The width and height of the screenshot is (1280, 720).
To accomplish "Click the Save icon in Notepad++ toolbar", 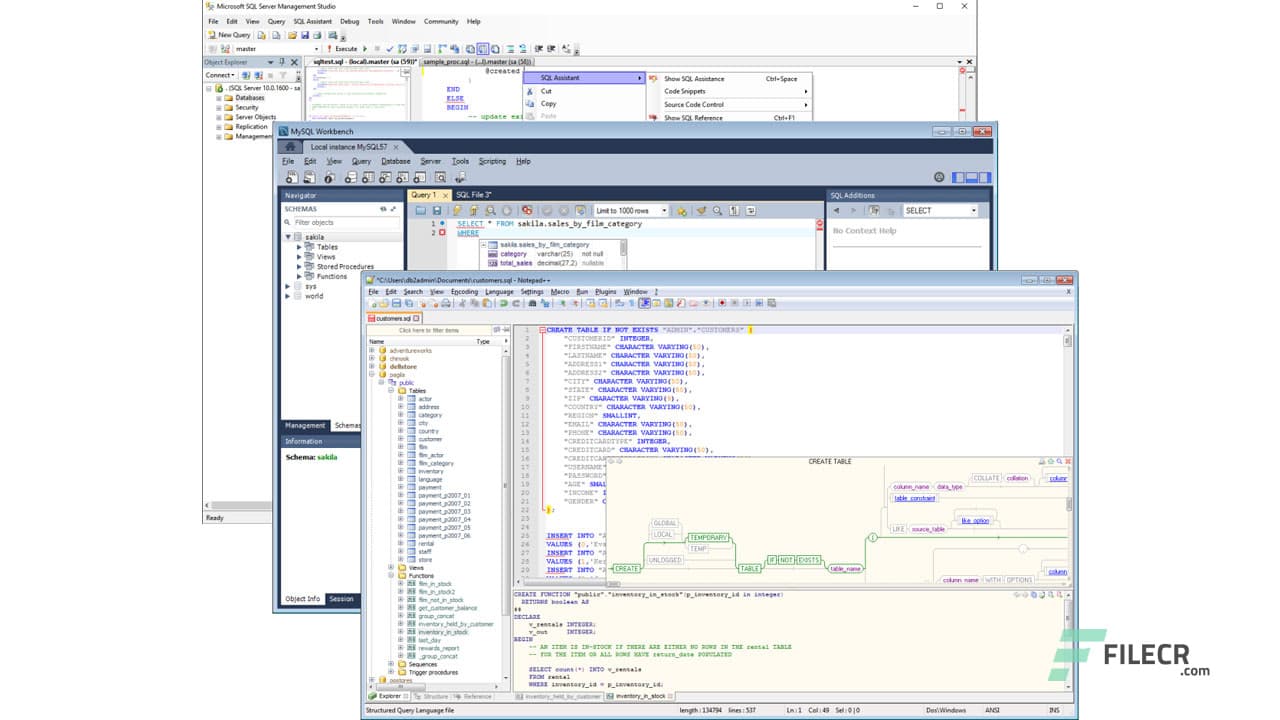I will point(395,305).
